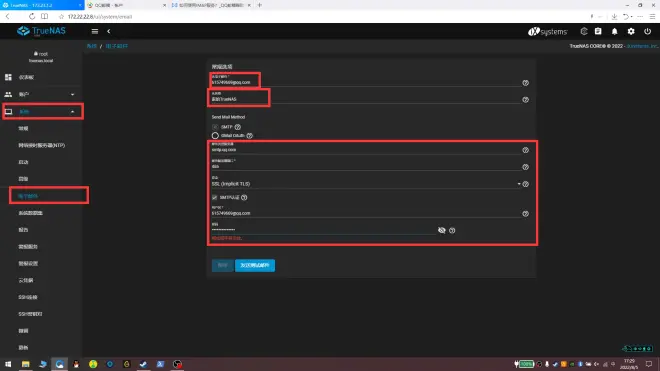This screenshot has height=371, width=660.
Task: Open the highlighted Email sidebar item
Action: (28, 196)
